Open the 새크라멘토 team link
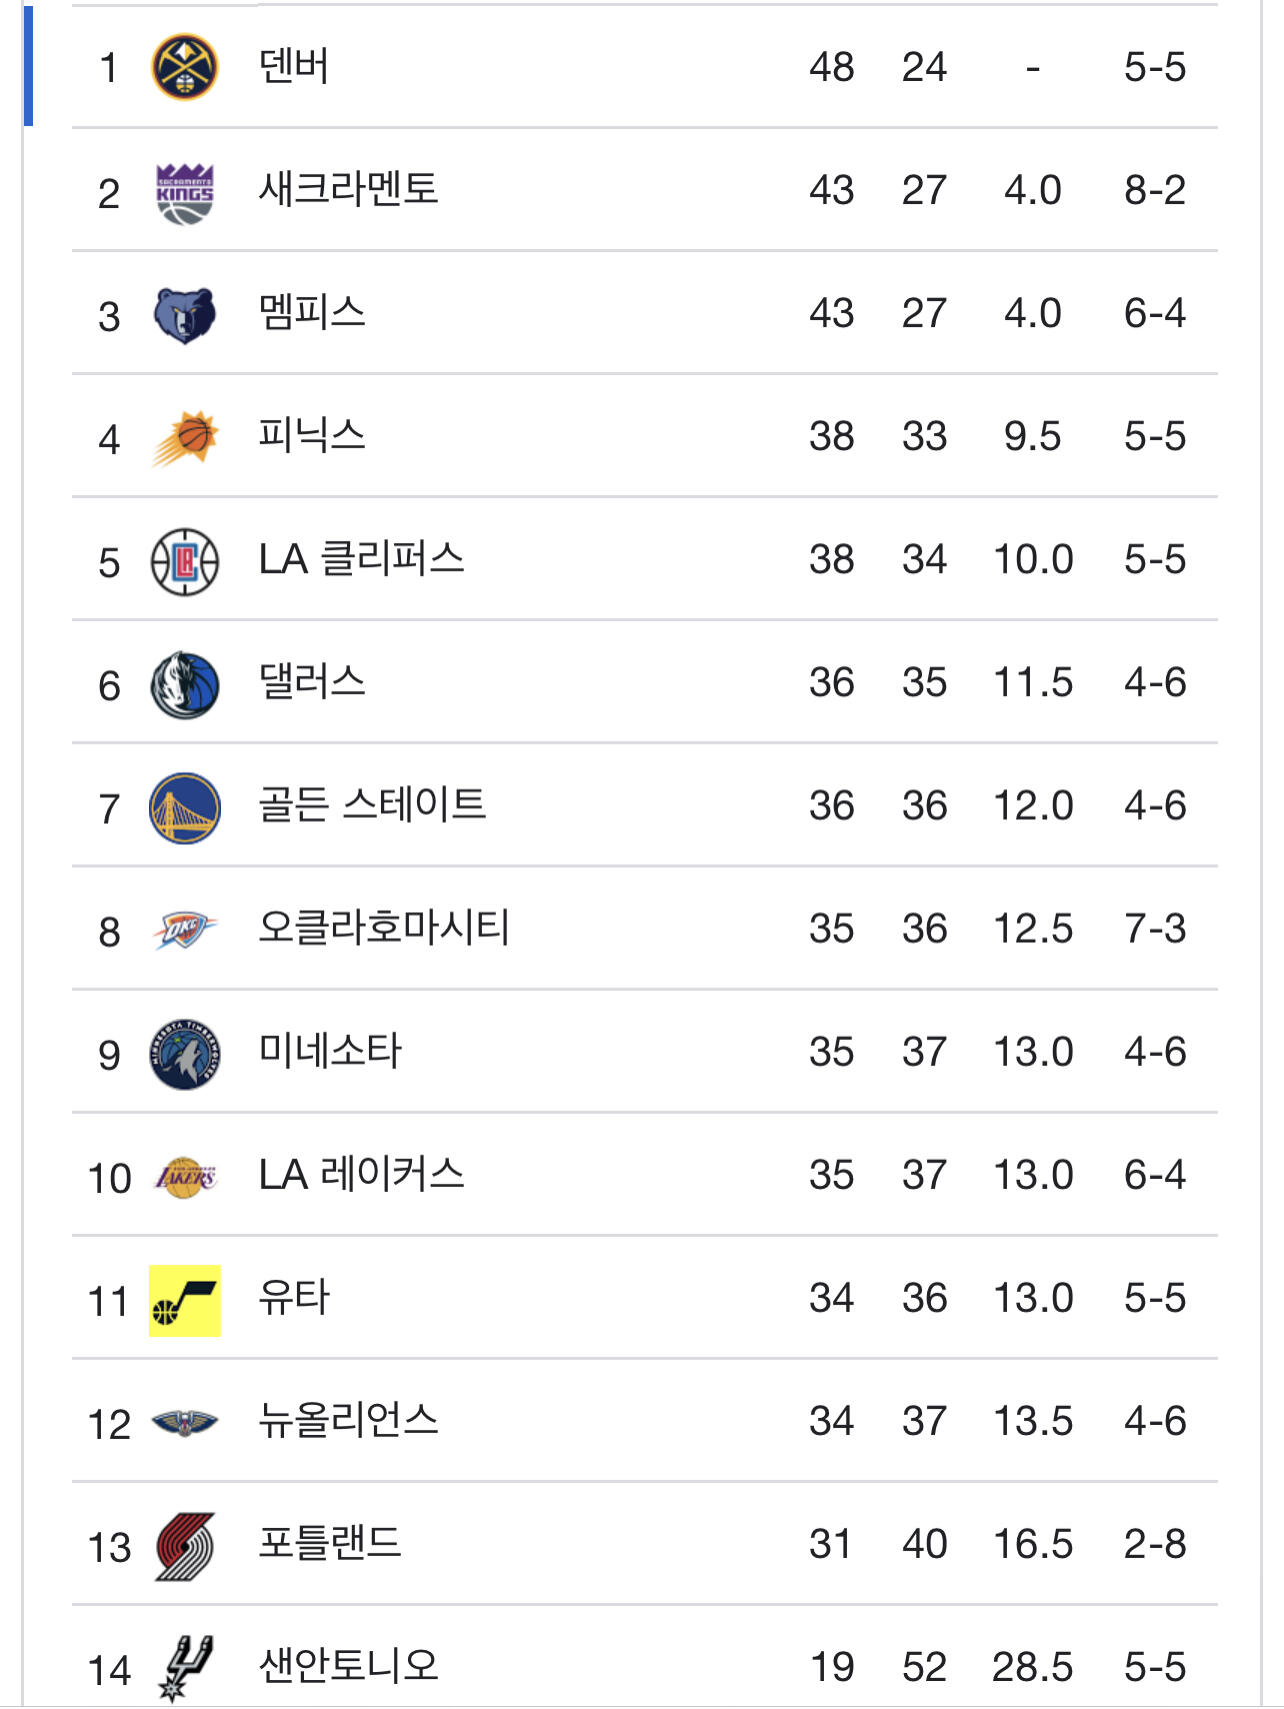Viewport: 1284px width, 1709px height. pos(348,190)
